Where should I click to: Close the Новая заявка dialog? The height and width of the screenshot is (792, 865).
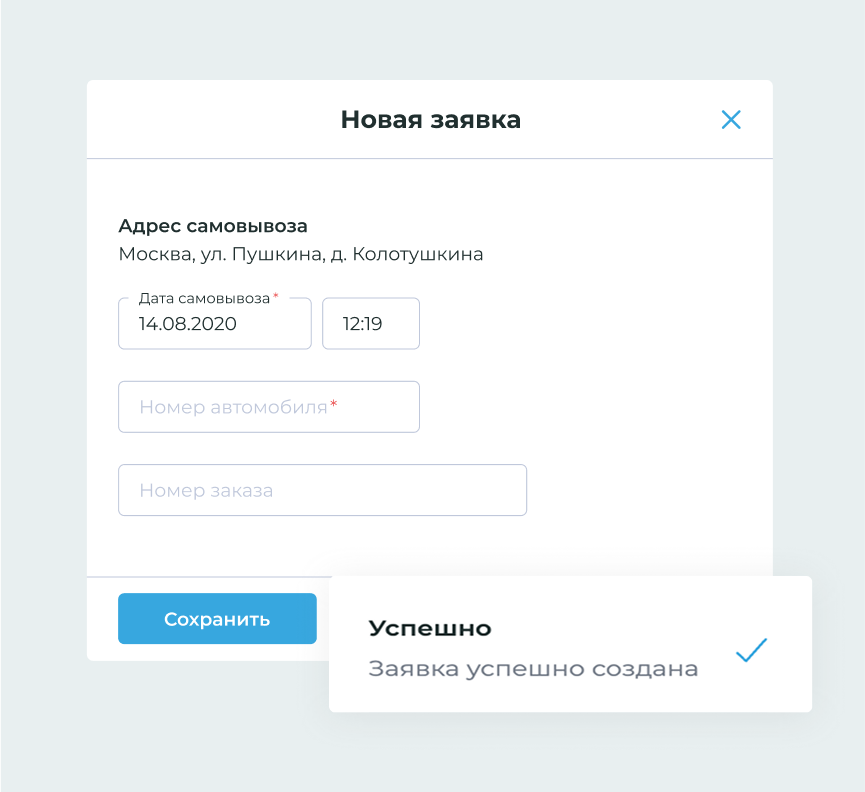[731, 120]
